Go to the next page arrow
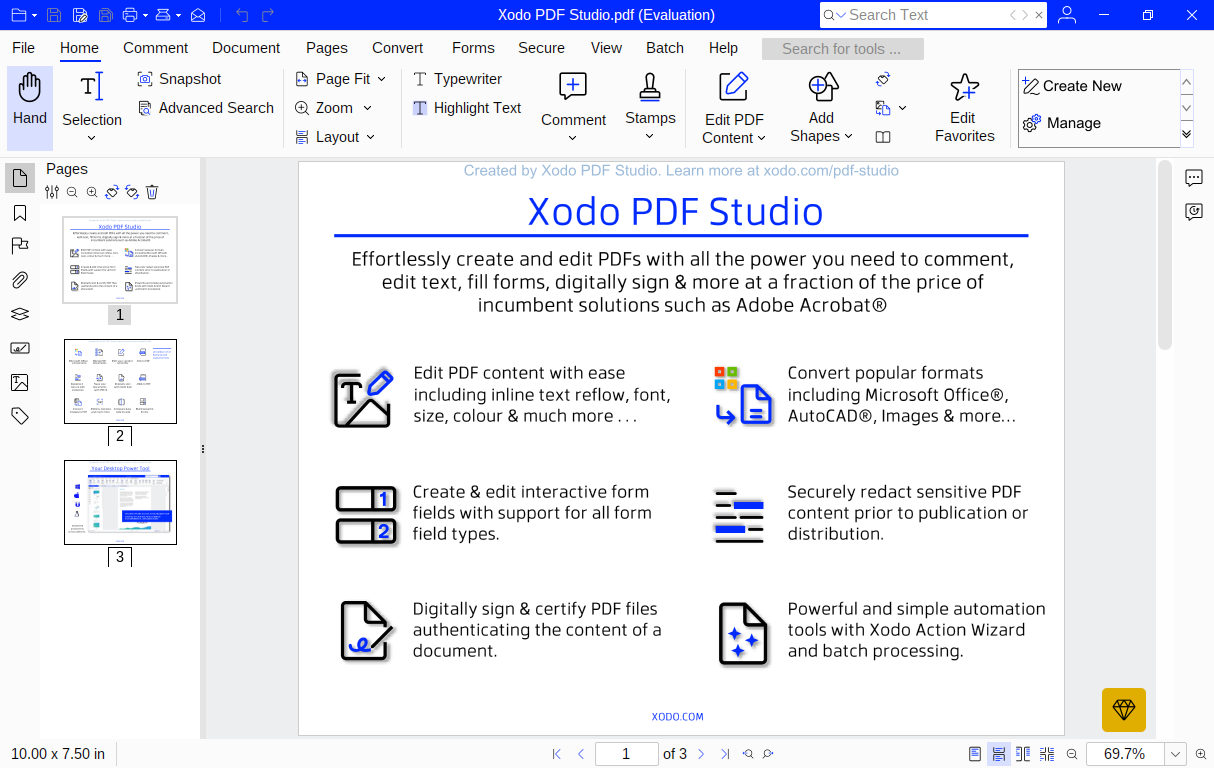 pos(701,754)
